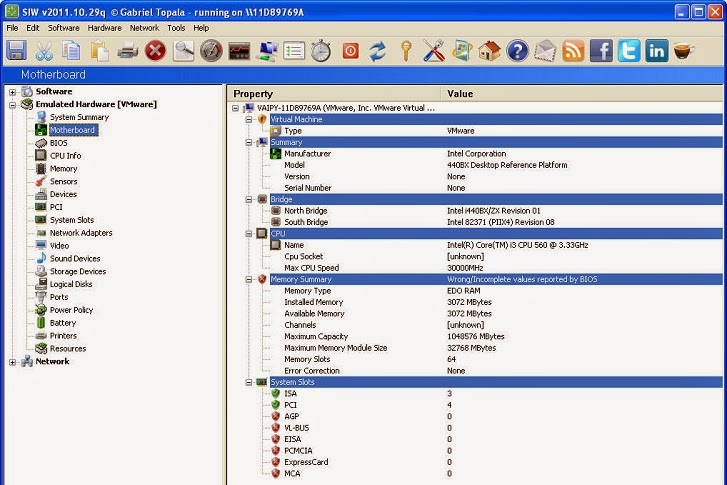Open the black system monitor graph icon
The height and width of the screenshot is (485, 727).
tap(239, 51)
